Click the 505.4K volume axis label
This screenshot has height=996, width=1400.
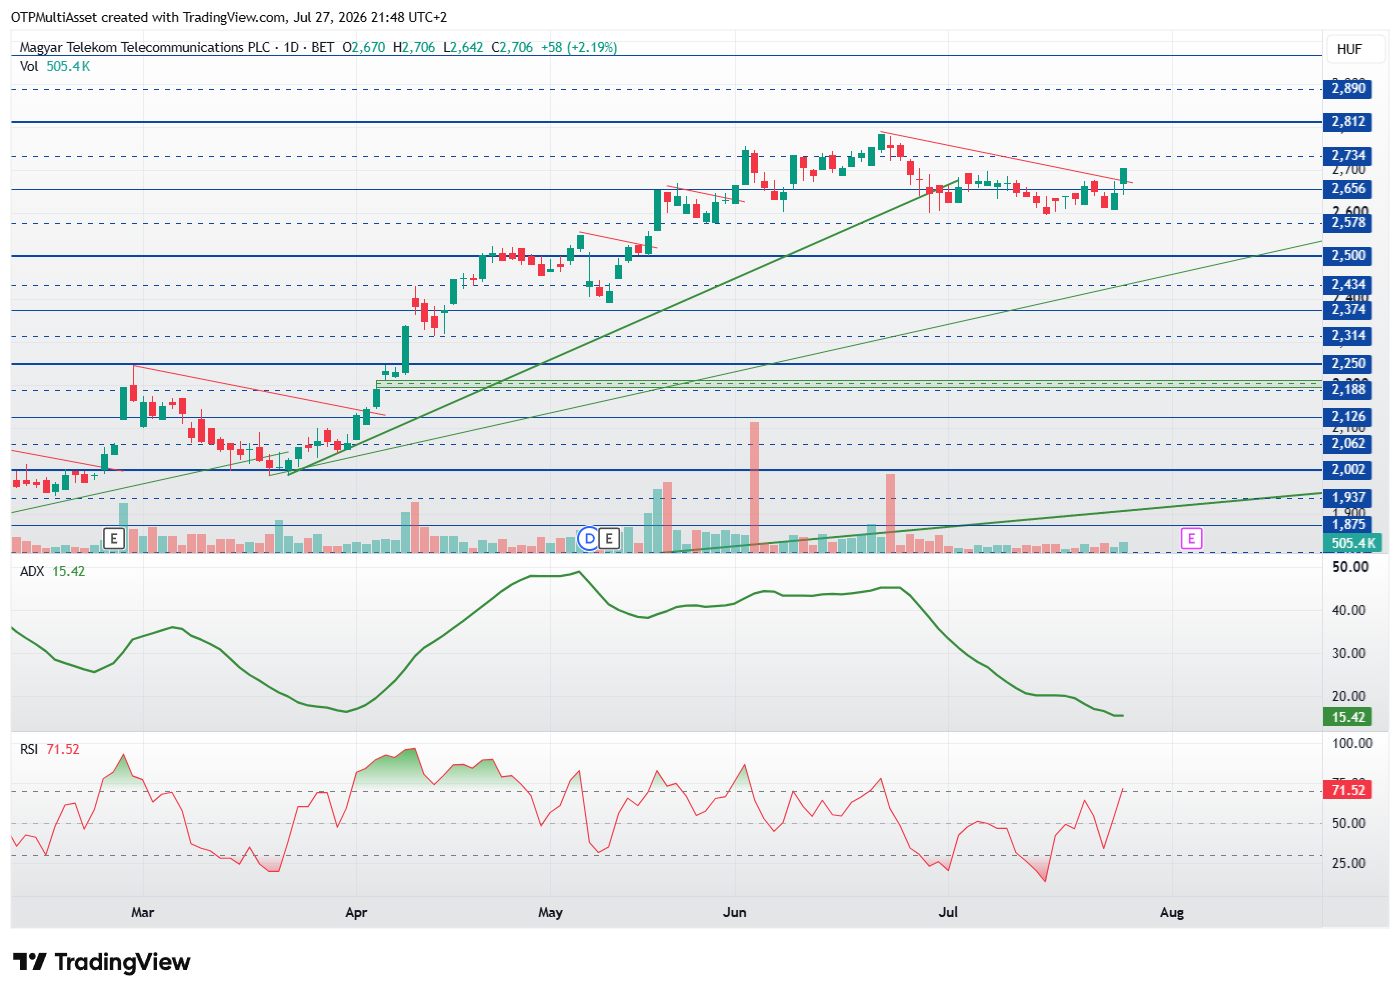click(1352, 544)
